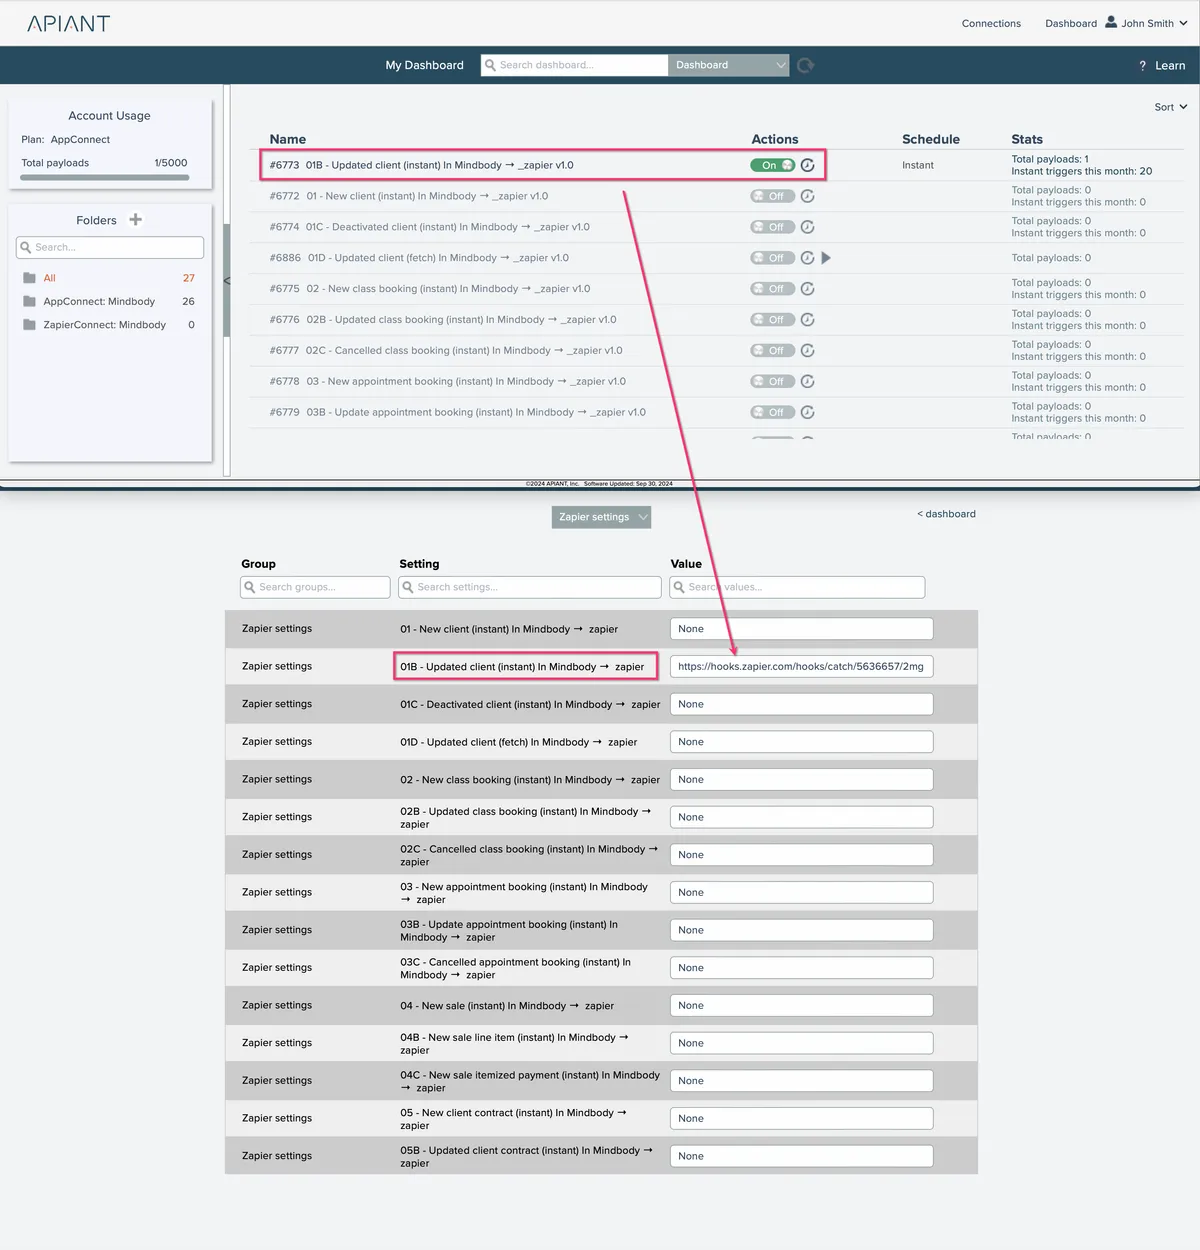Turn on automation #6886 toggle
The height and width of the screenshot is (1250, 1200).
[773, 258]
